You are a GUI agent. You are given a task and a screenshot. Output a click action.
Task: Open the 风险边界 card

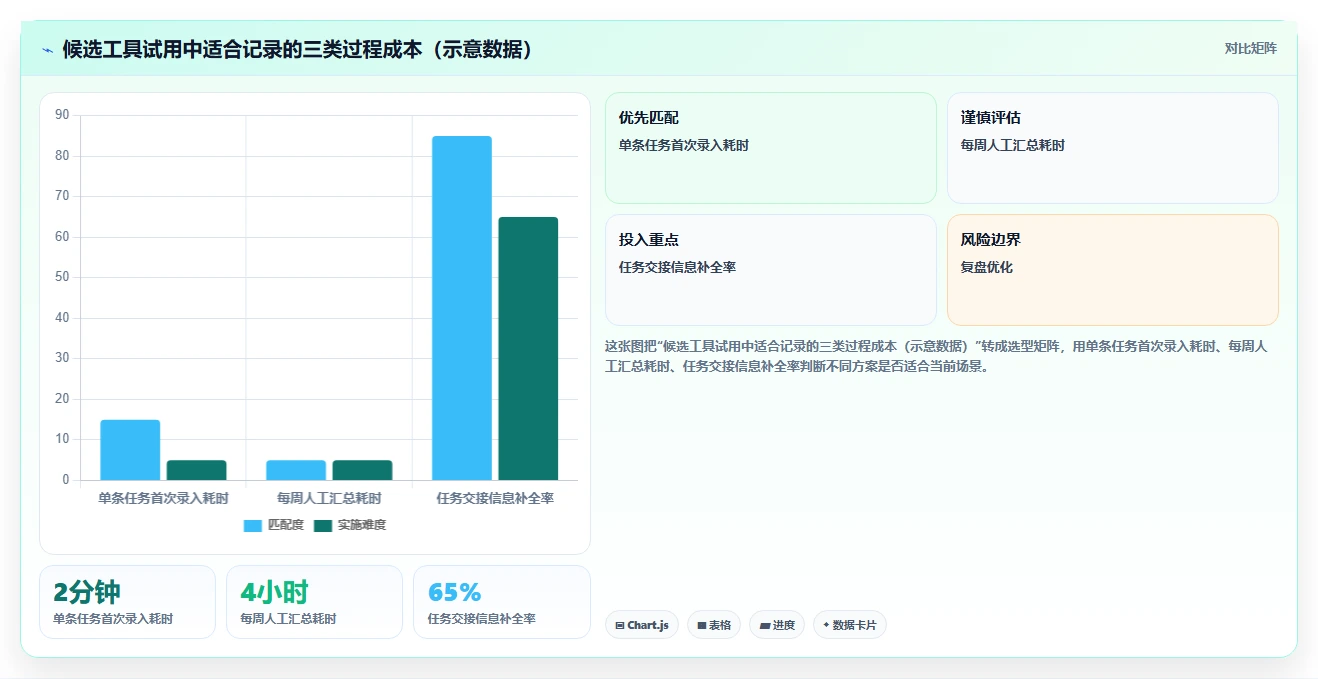coord(1113,270)
